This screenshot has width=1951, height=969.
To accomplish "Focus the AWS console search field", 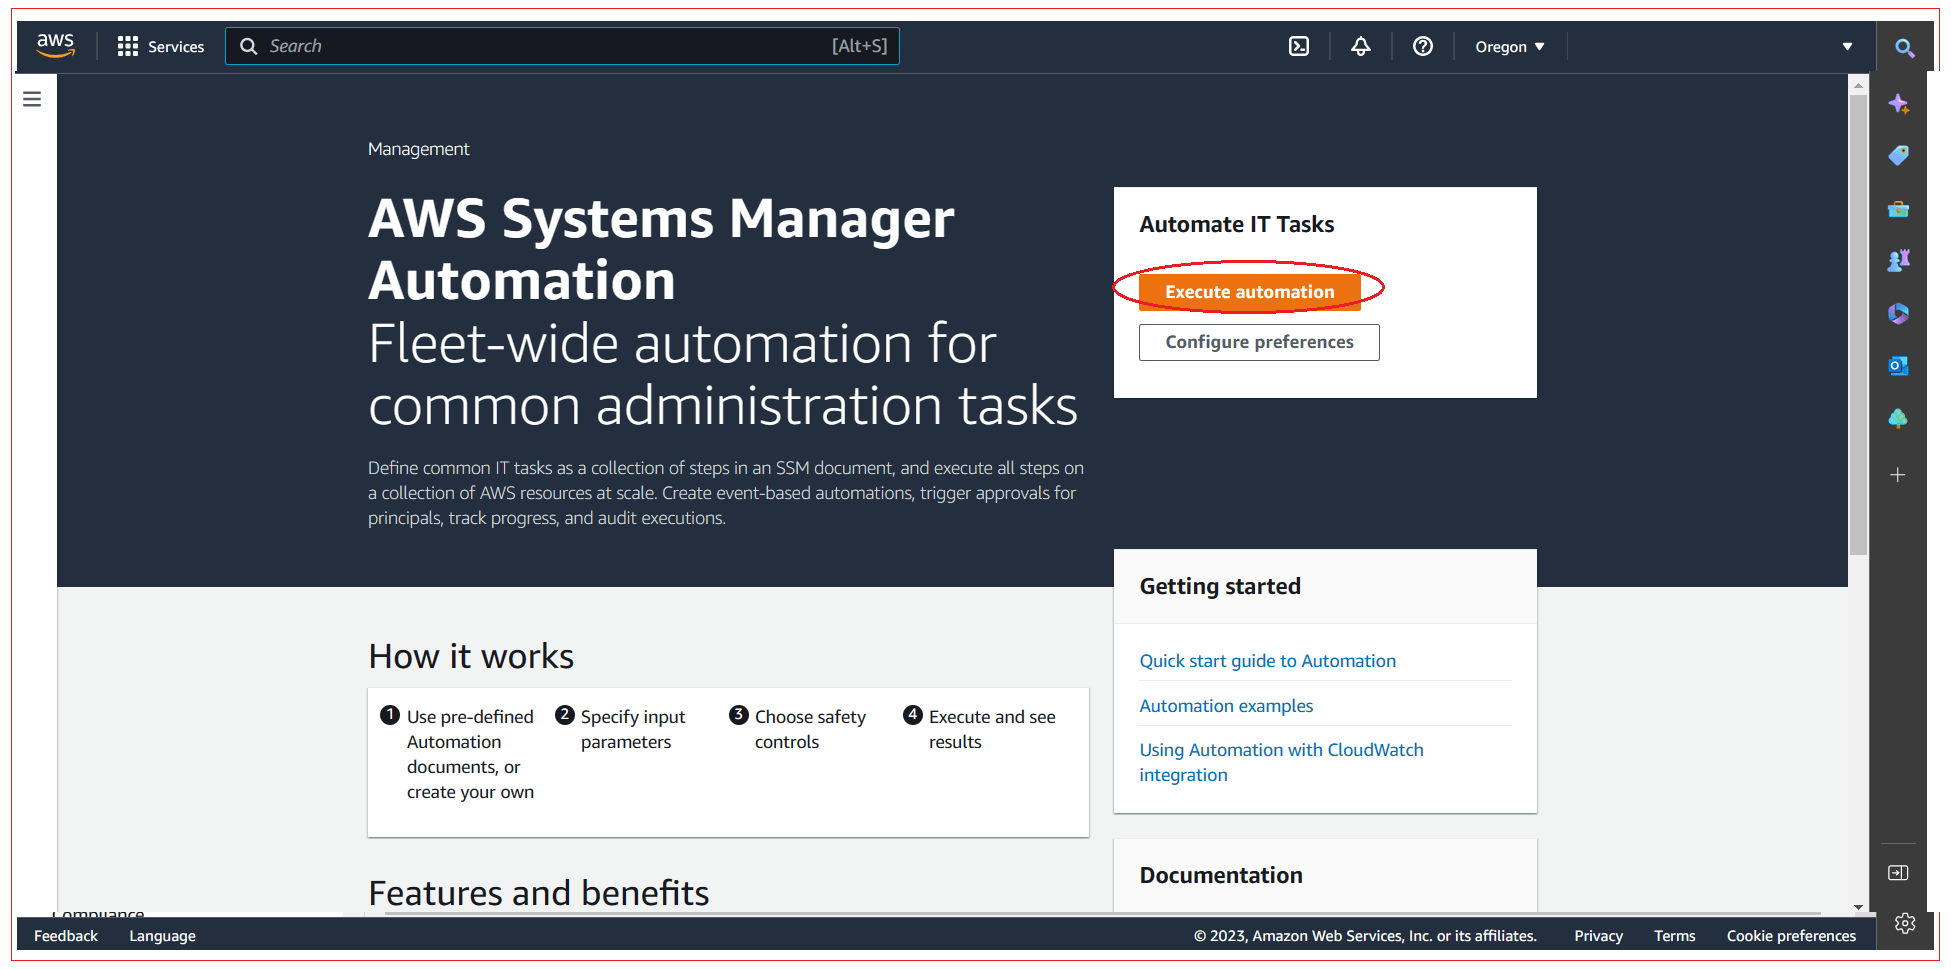I will (562, 46).
